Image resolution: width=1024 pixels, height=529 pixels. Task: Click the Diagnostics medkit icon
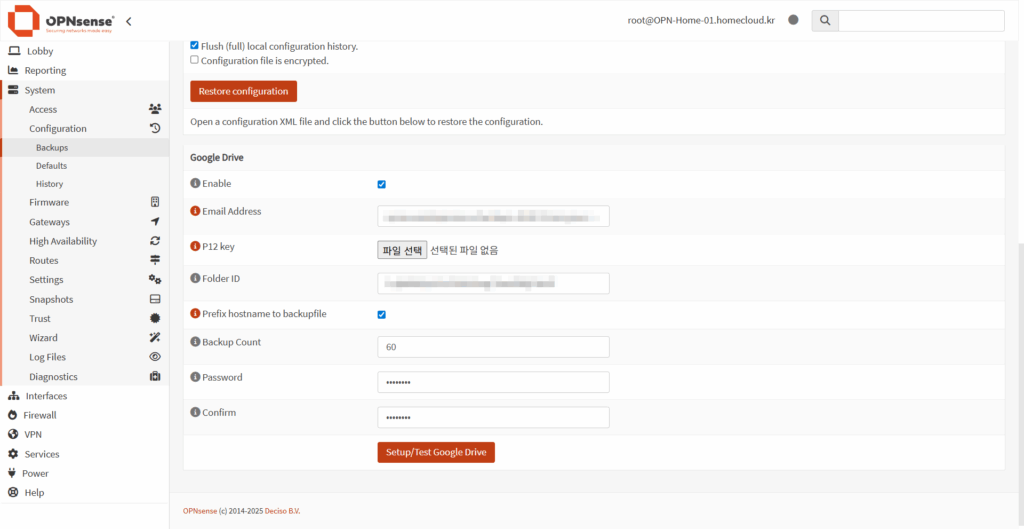[155, 377]
